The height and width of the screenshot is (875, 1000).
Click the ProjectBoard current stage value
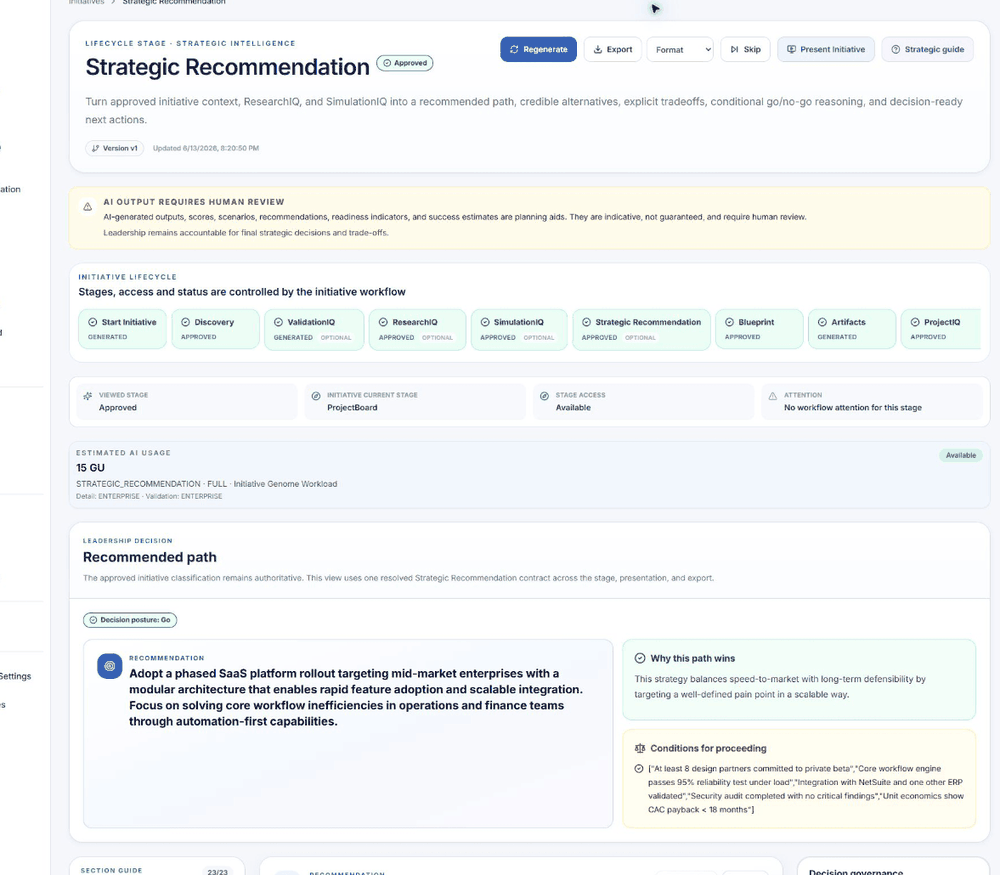click(x=352, y=408)
